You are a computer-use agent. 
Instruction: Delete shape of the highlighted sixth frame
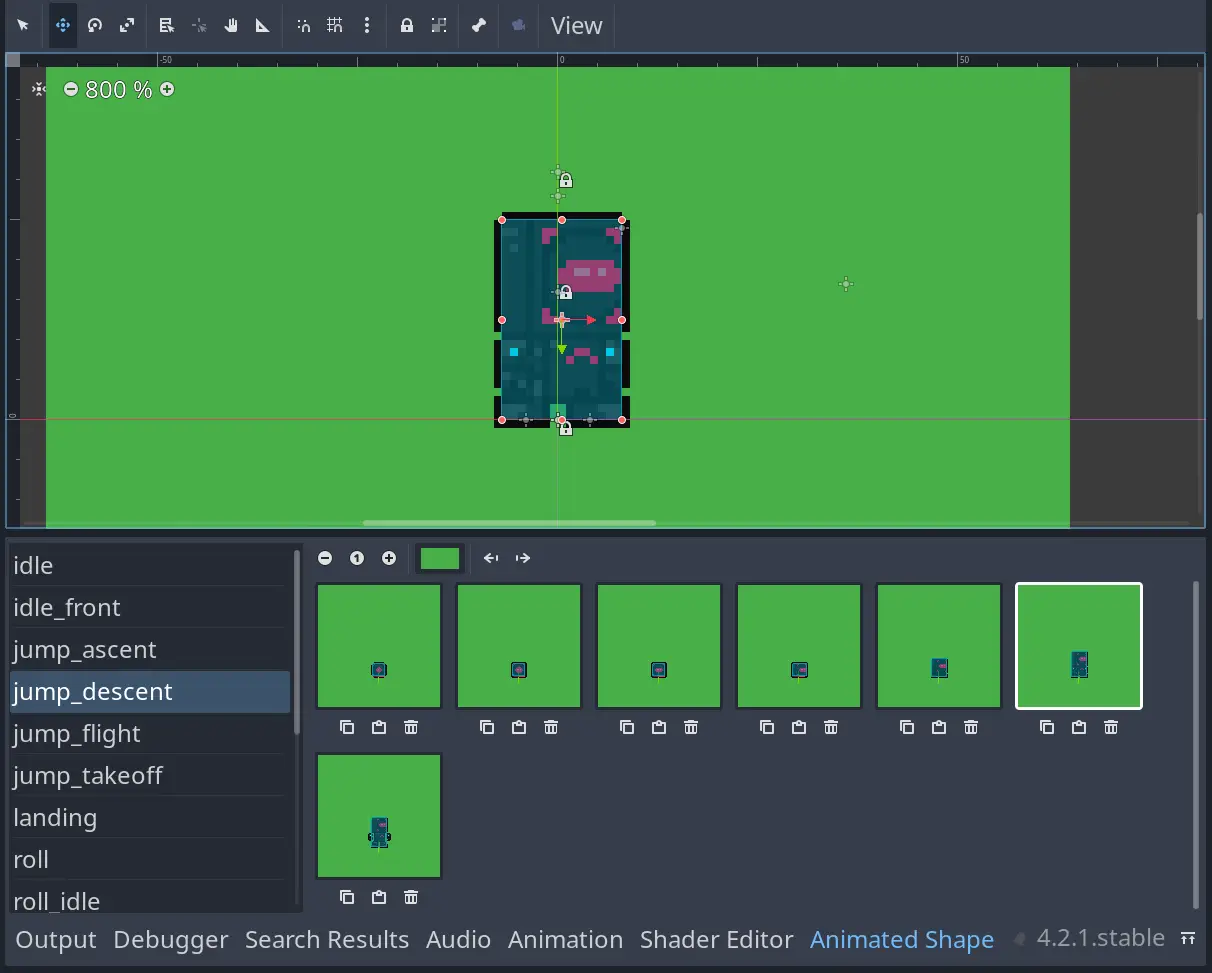click(x=1111, y=727)
